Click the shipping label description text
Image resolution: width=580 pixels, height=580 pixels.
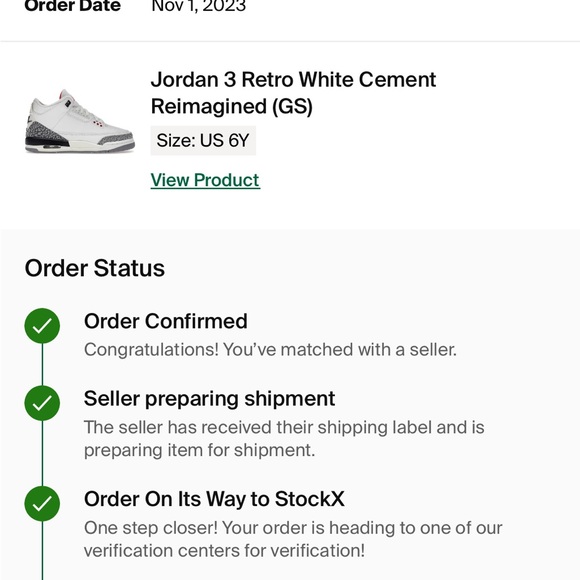click(284, 439)
